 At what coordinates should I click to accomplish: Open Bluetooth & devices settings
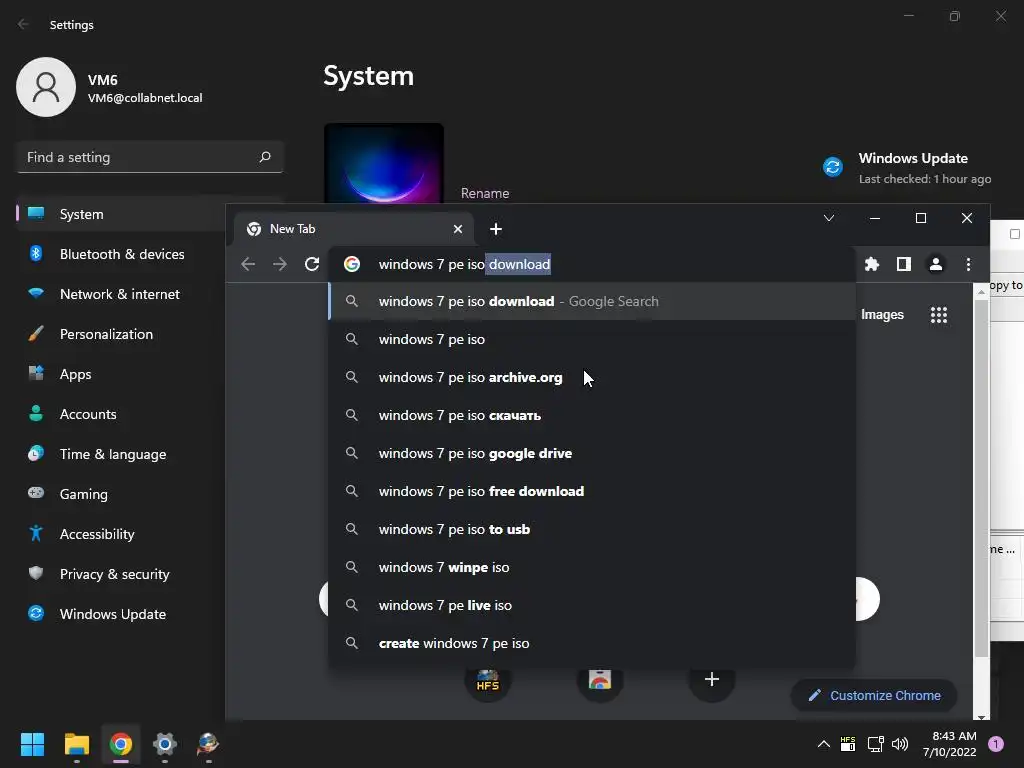[121, 253]
